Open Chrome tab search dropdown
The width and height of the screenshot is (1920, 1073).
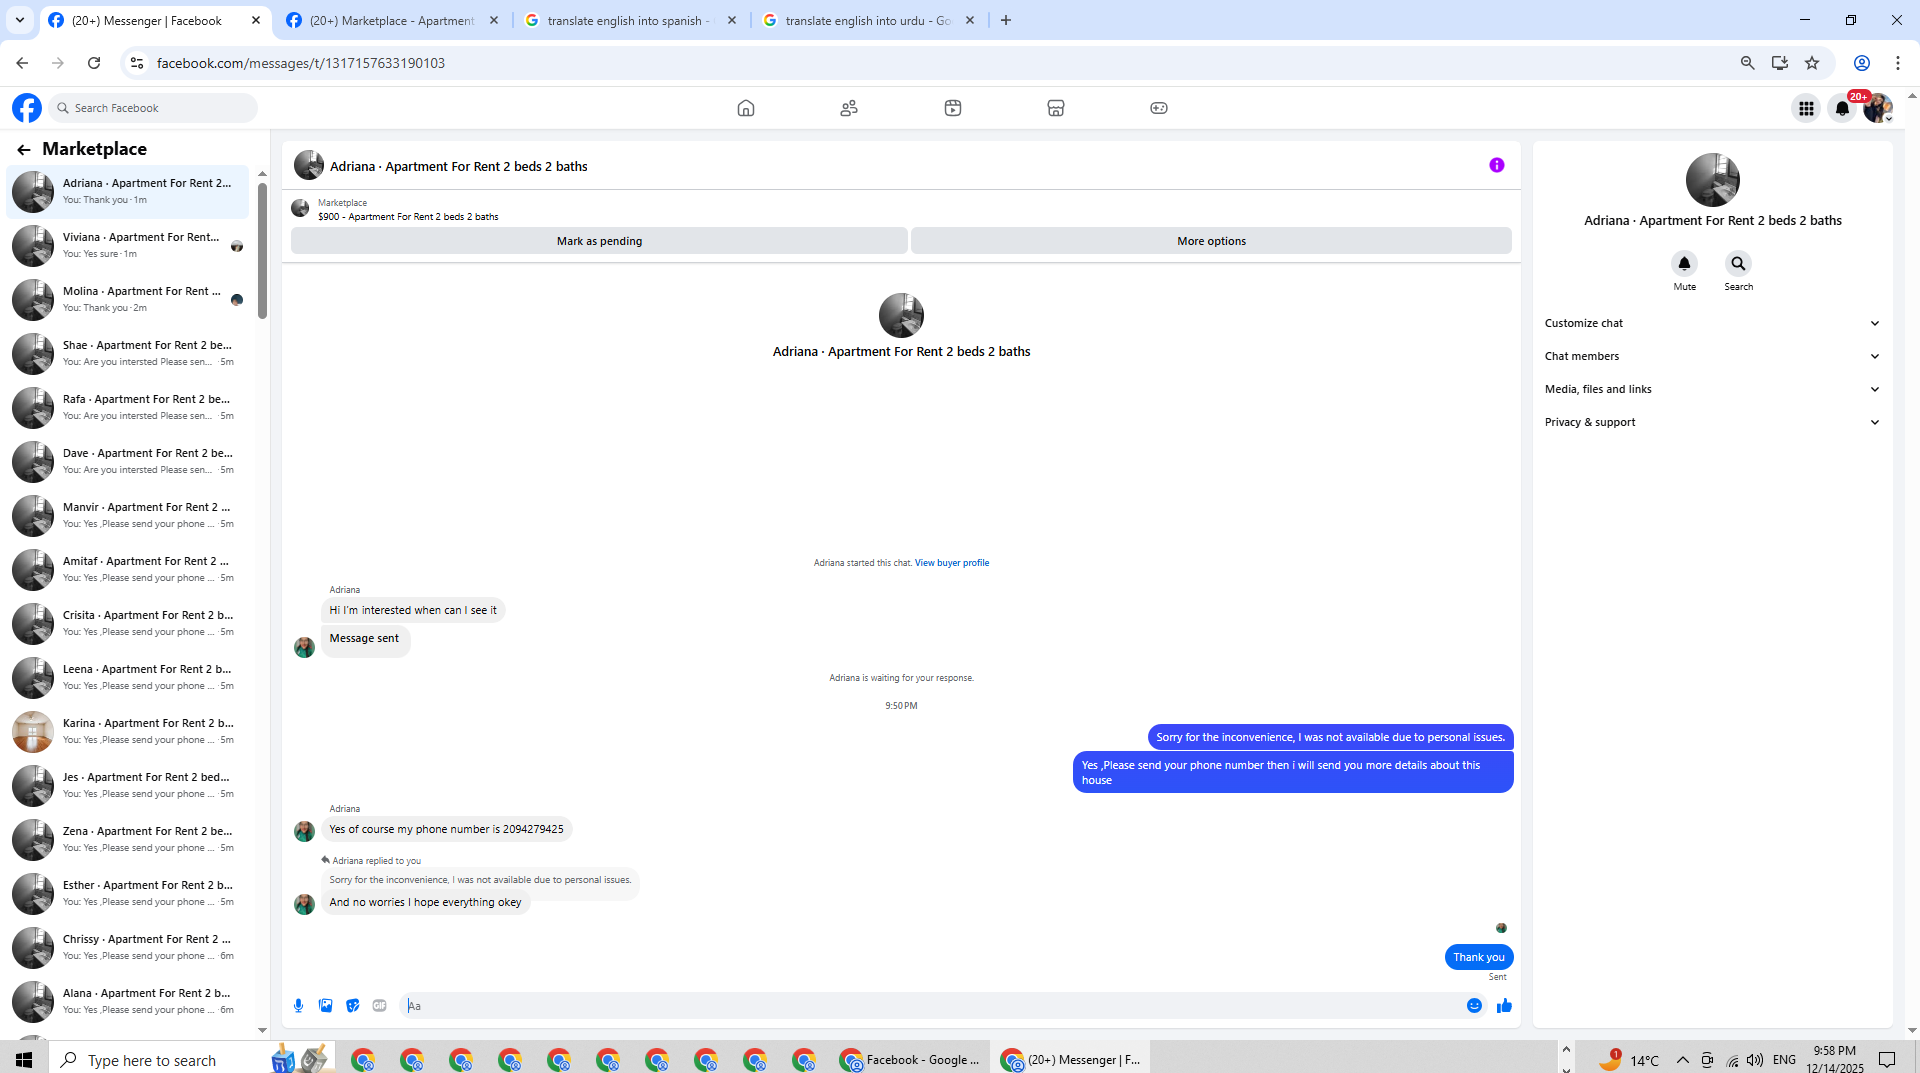point(20,20)
